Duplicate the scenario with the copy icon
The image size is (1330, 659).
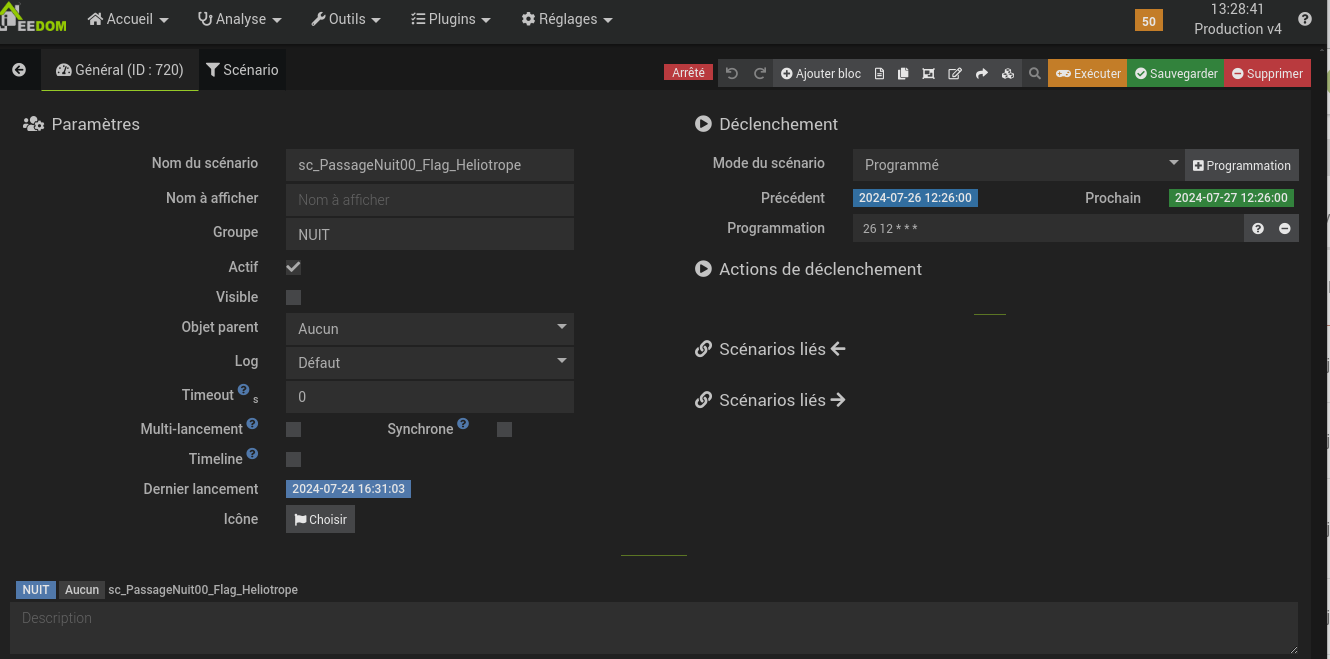[904, 73]
